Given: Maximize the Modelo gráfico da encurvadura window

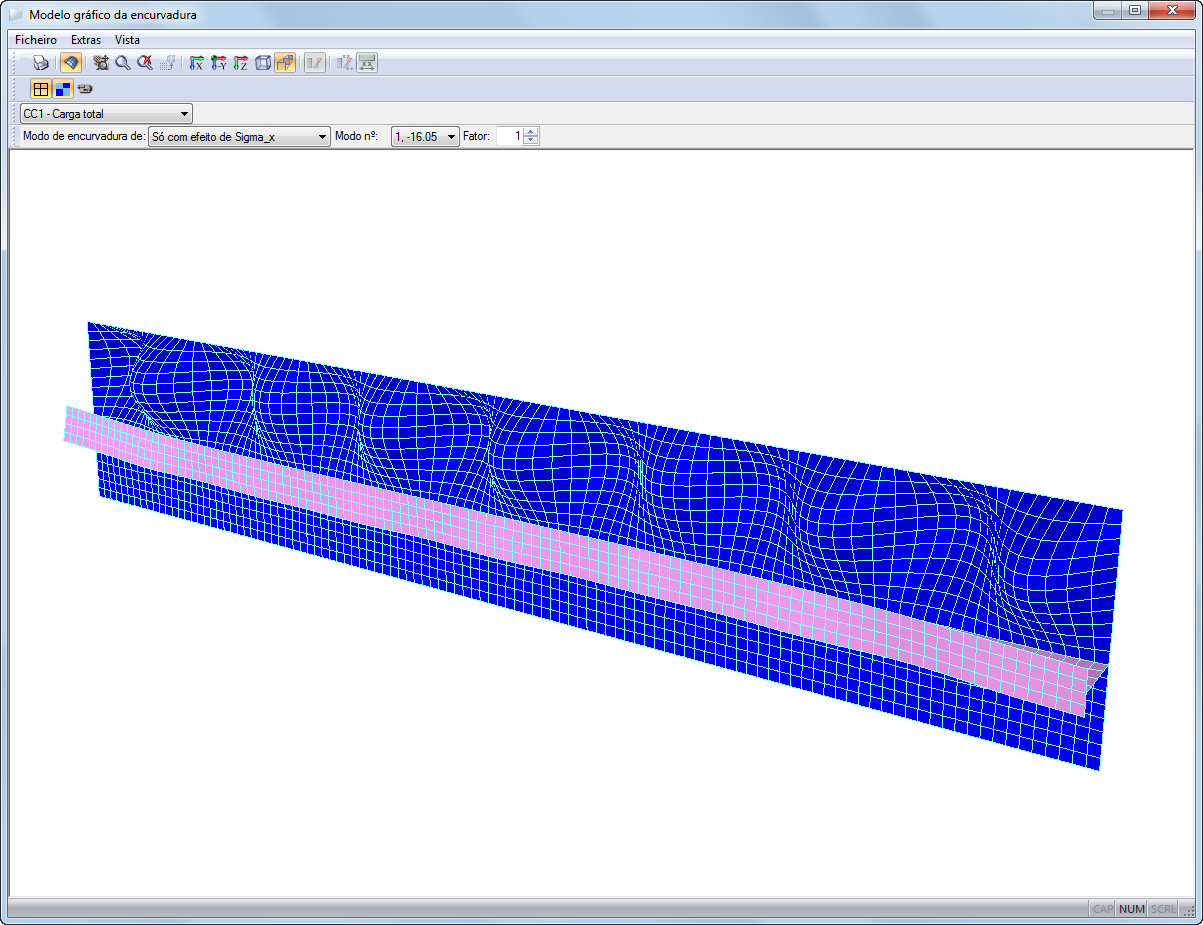Looking at the screenshot, I should tap(1134, 10).
